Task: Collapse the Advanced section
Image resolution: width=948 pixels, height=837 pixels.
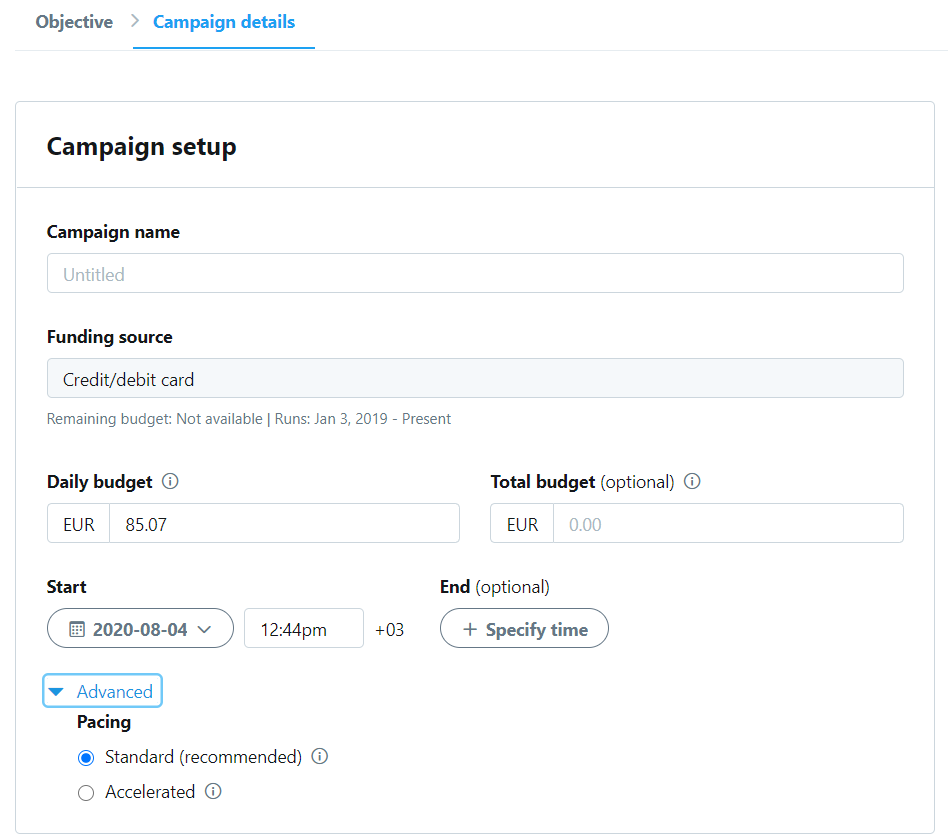Action: pyautogui.click(x=102, y=691)
